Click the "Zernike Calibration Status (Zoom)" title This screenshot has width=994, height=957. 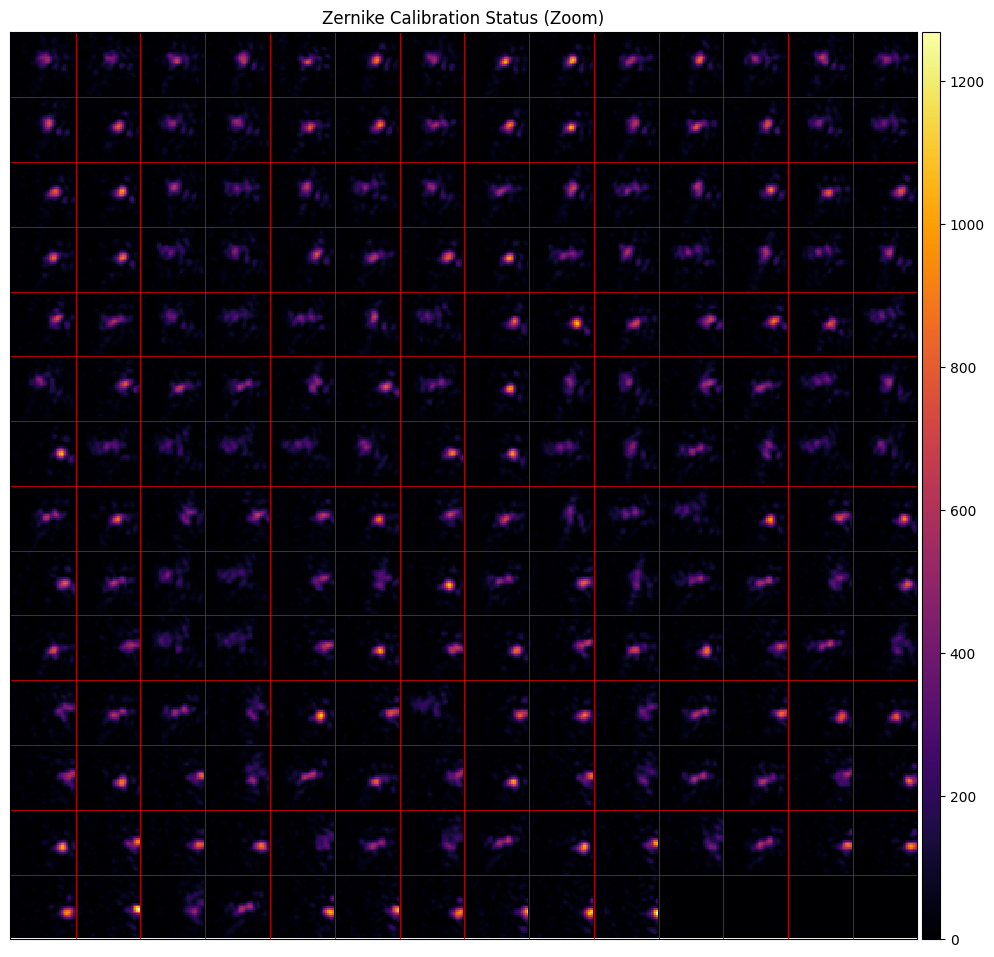coord(463,18)
